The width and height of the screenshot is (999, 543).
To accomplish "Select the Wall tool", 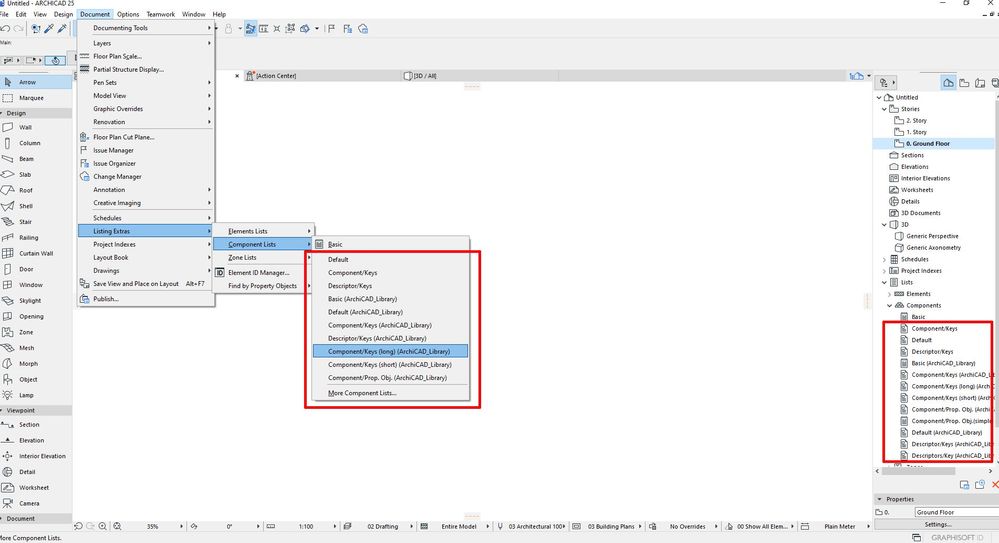I will click(36, 127).
